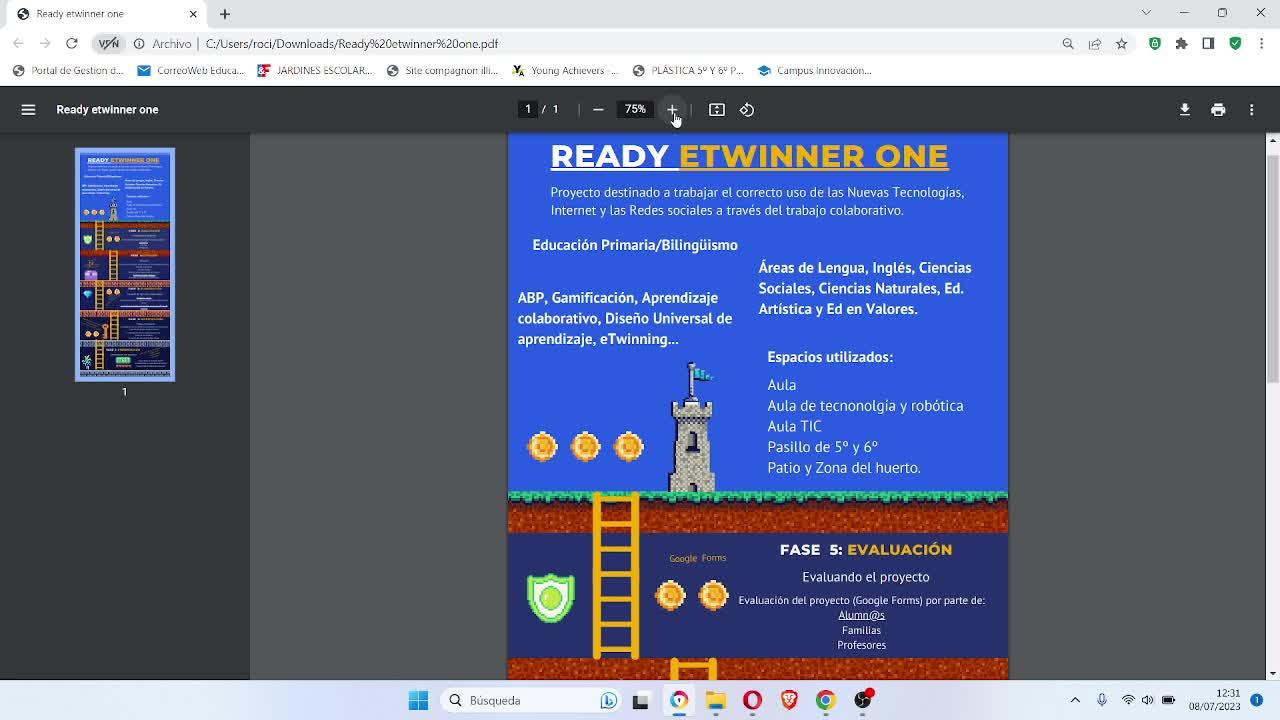Click the taskbar Búsqueda search box
The width and height of the screenshot is (1280, 720).
pos(532,700)
